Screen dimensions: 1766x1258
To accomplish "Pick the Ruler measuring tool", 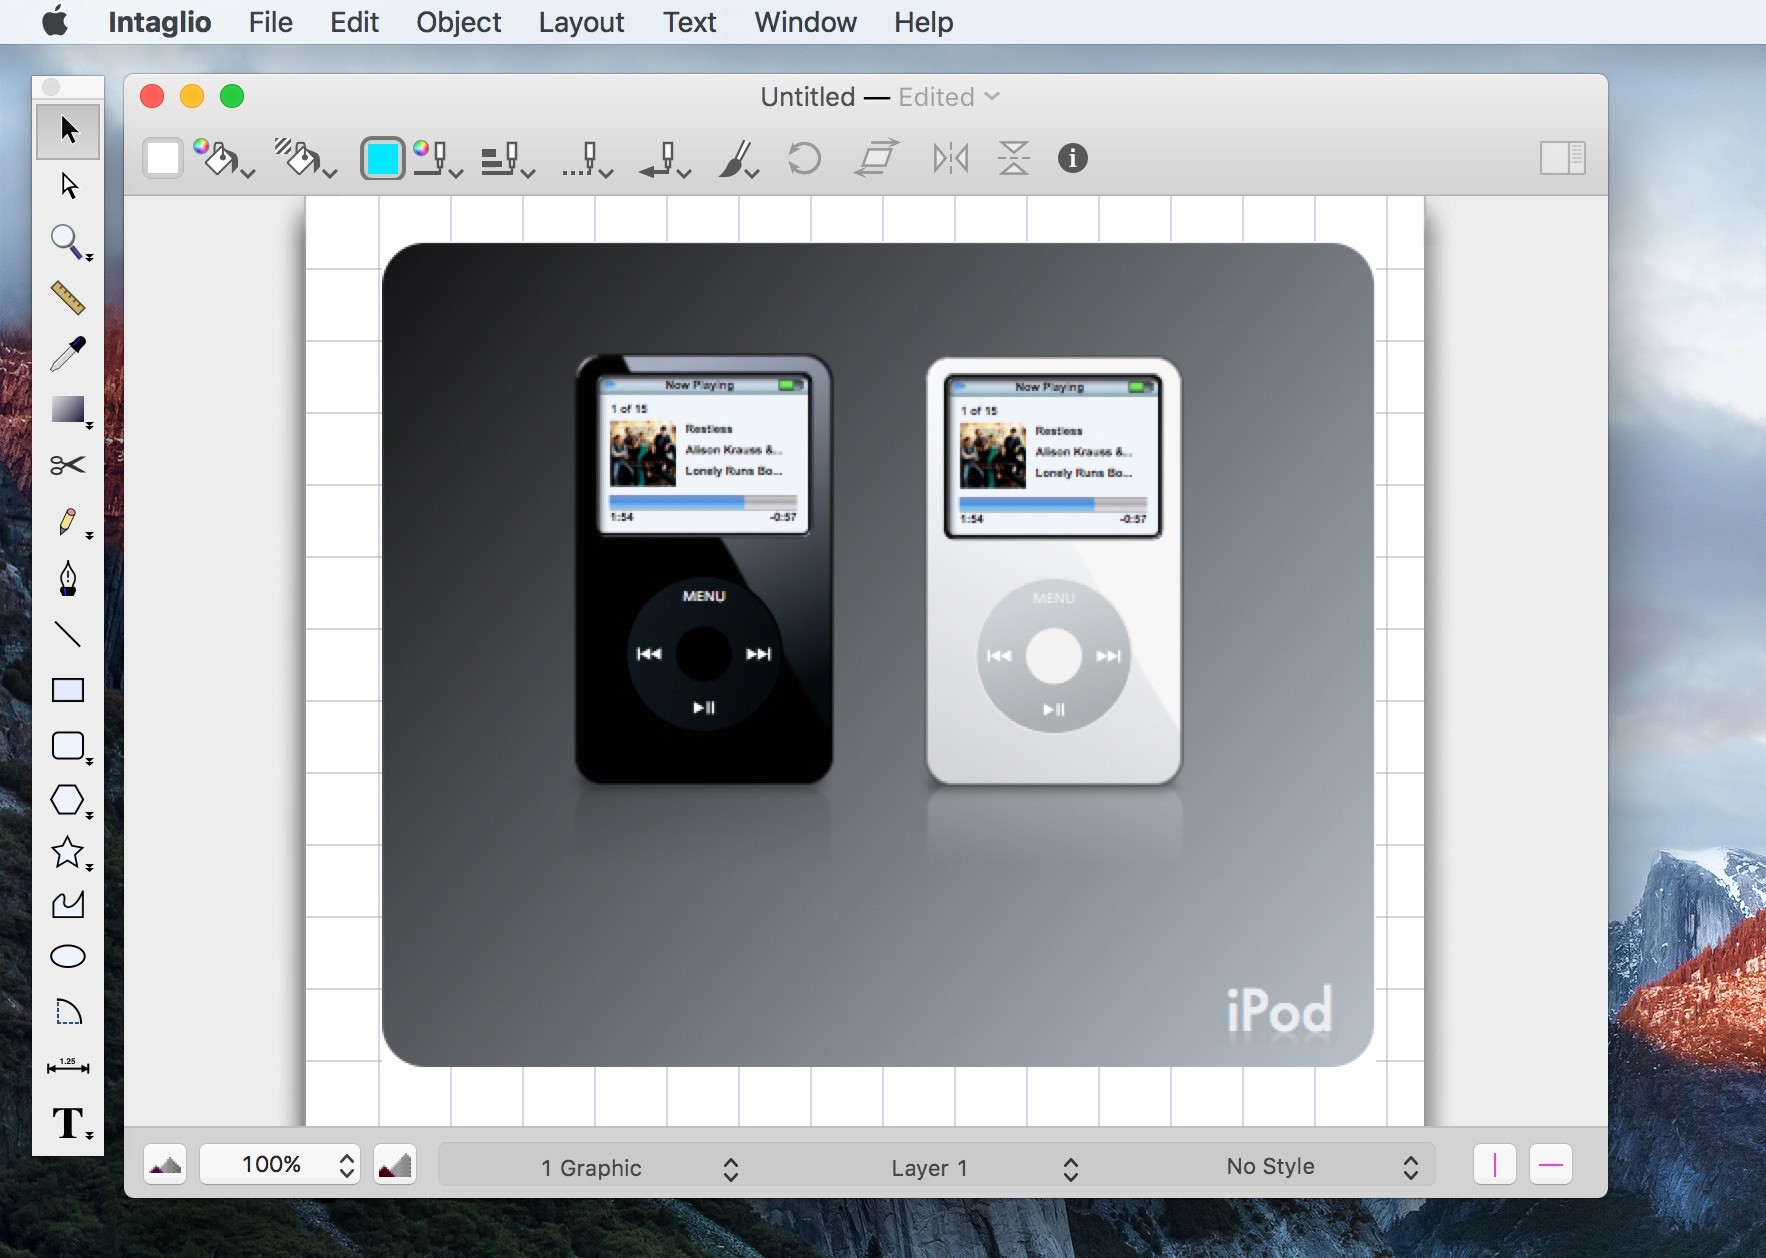I will [x=68, y=297].
